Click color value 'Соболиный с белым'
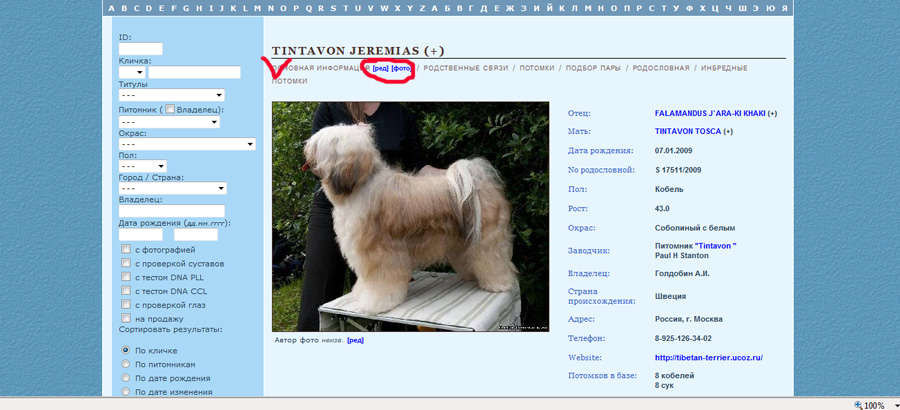900x410 pixels. tap(695, 228)
